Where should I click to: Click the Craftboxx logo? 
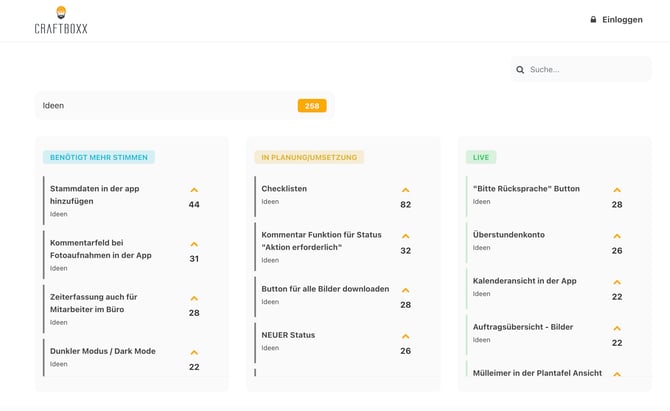(61, 20)
